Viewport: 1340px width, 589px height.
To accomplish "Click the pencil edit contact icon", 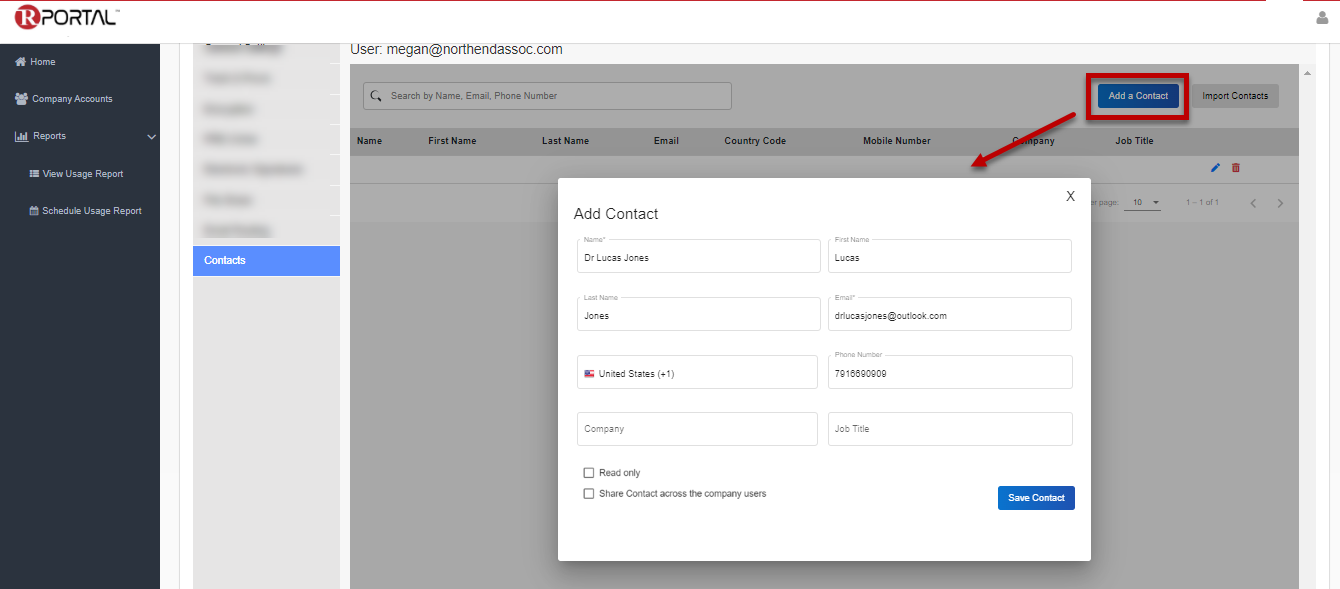I will coord(1215,168).
